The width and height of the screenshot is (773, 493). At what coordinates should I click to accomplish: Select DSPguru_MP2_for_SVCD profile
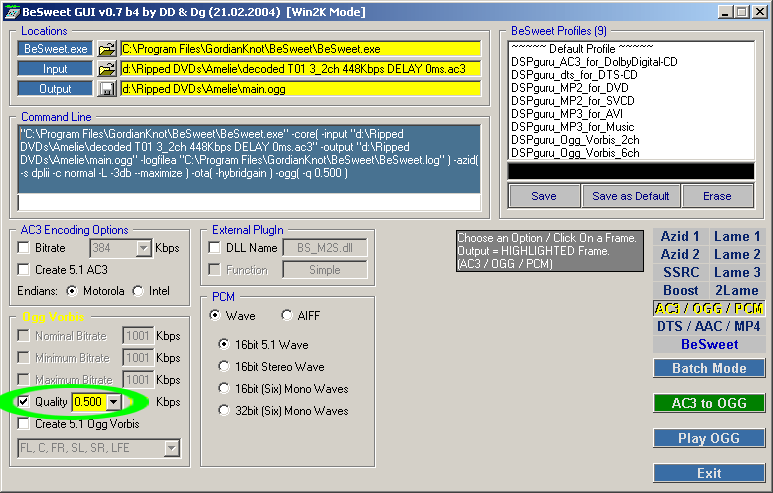click(x=573, y=101)
